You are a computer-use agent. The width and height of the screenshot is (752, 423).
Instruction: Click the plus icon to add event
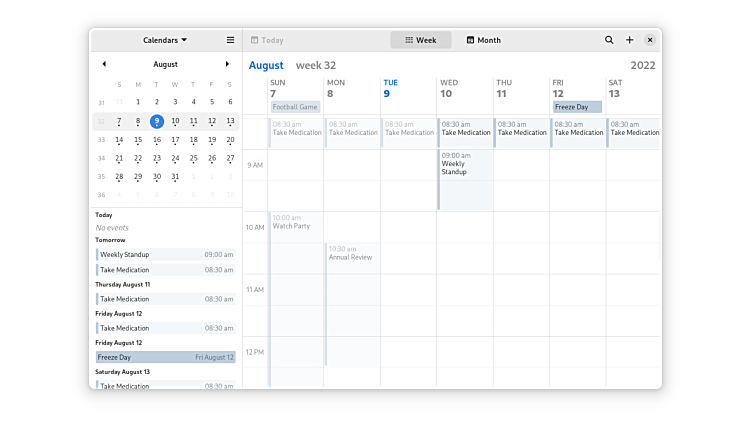coord(630,40)
